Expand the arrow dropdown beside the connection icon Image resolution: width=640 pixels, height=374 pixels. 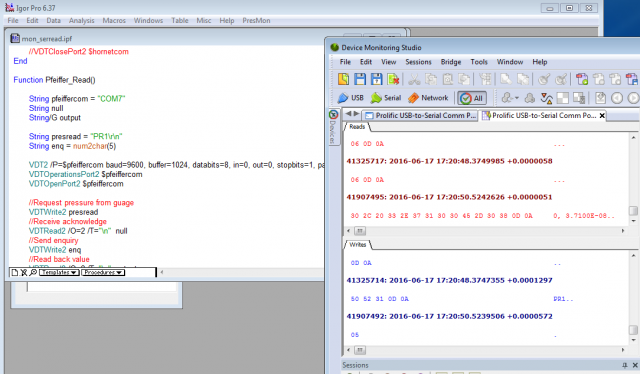(x=517, y=98)
